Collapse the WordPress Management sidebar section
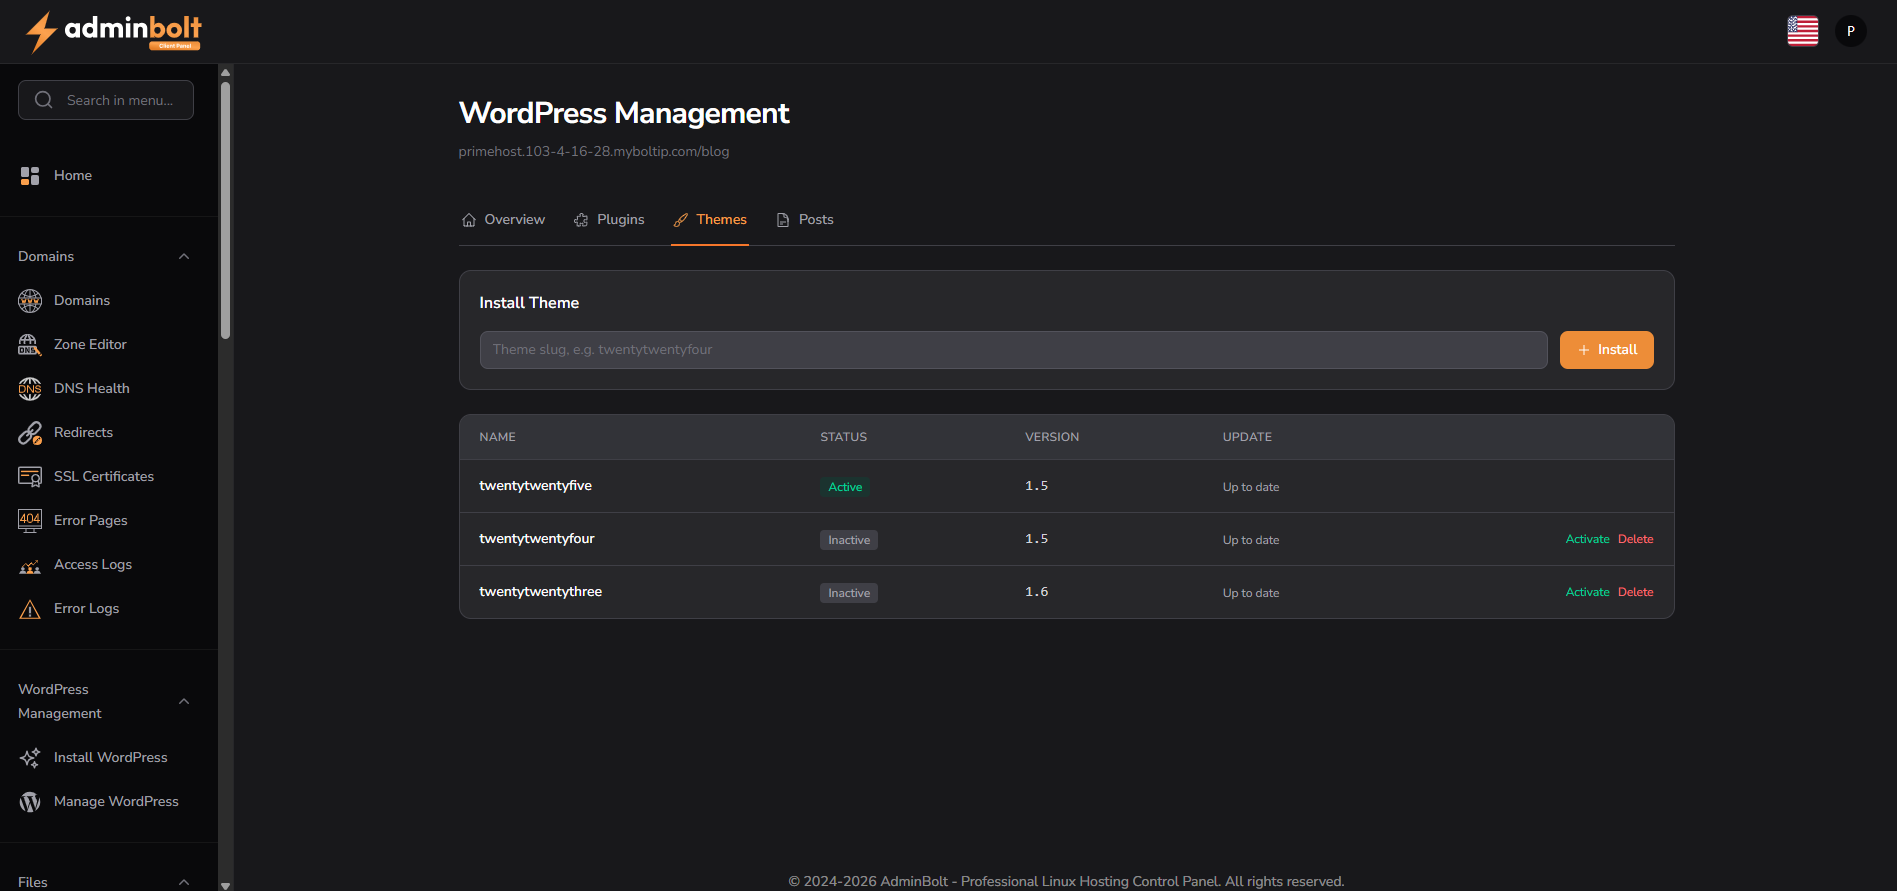Image resolution: width=1897 pixels, height=891 pixels. pyautogui.click(x=184, y=701)
